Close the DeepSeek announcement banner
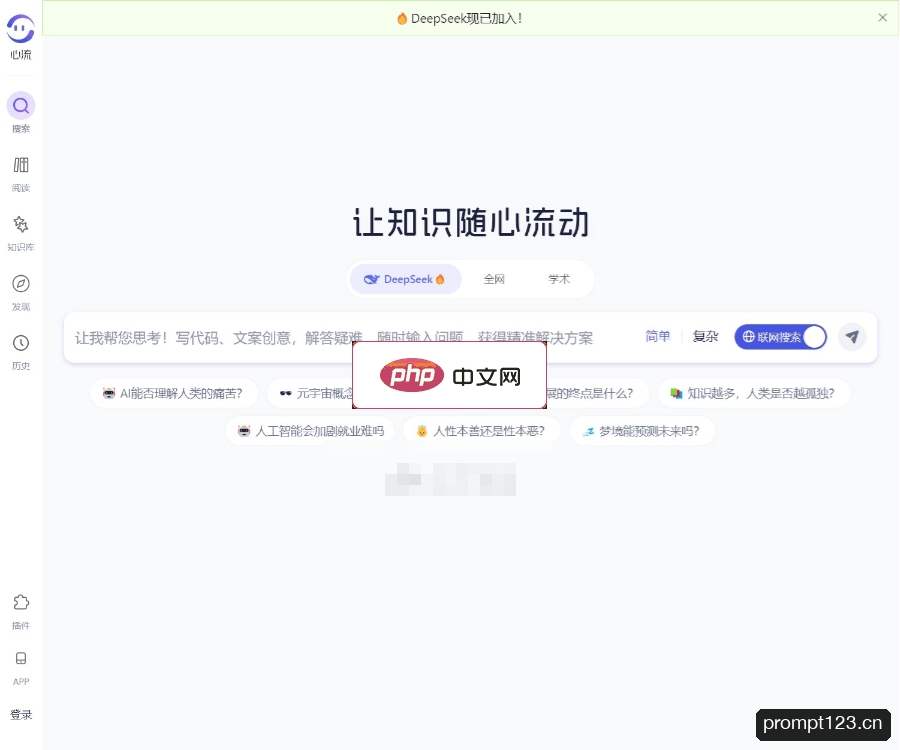 [882, 18]
